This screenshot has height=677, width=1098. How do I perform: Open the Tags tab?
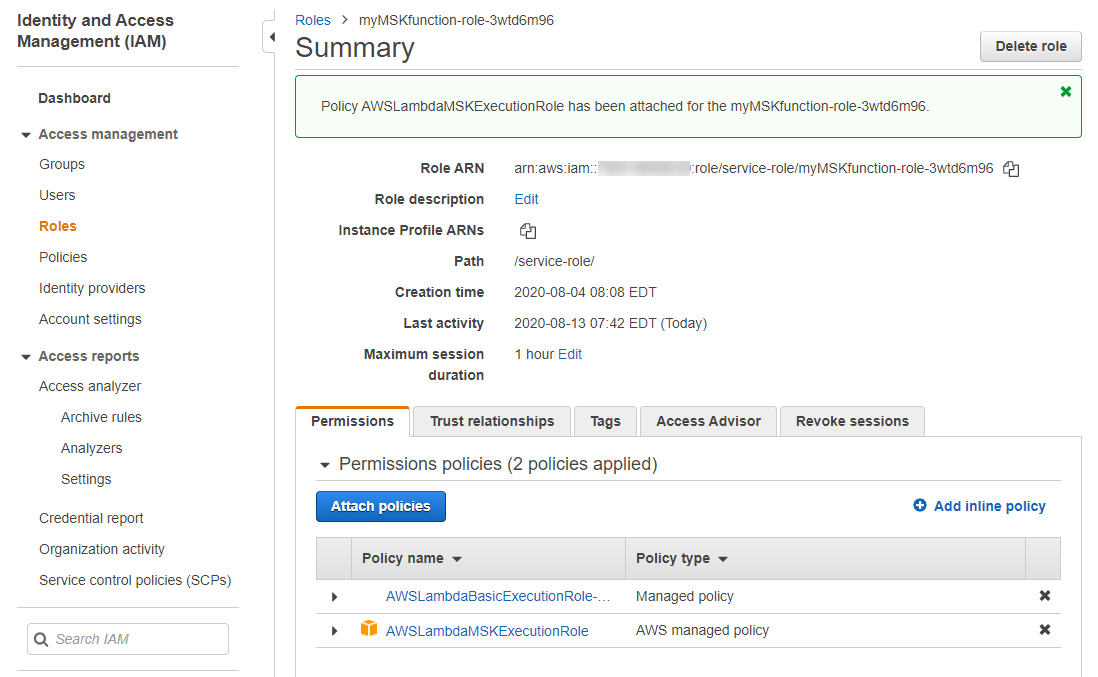tap(605, 421)
